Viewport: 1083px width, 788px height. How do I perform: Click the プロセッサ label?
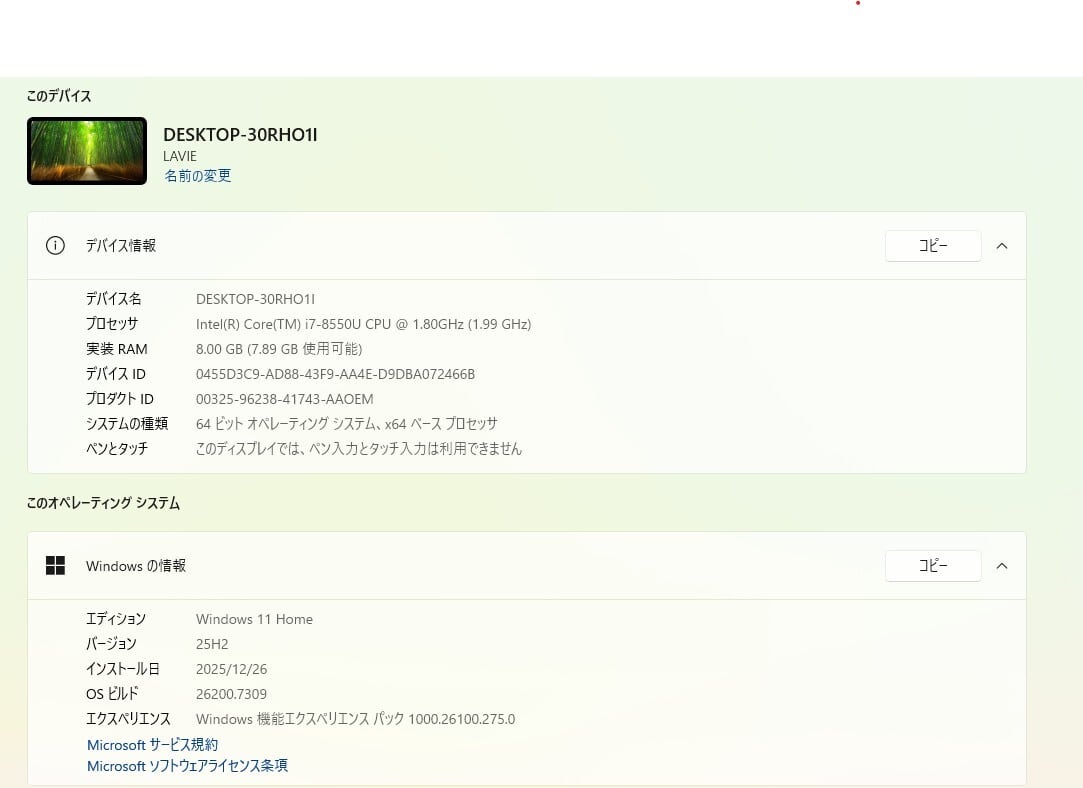click(x=112, y=324)
